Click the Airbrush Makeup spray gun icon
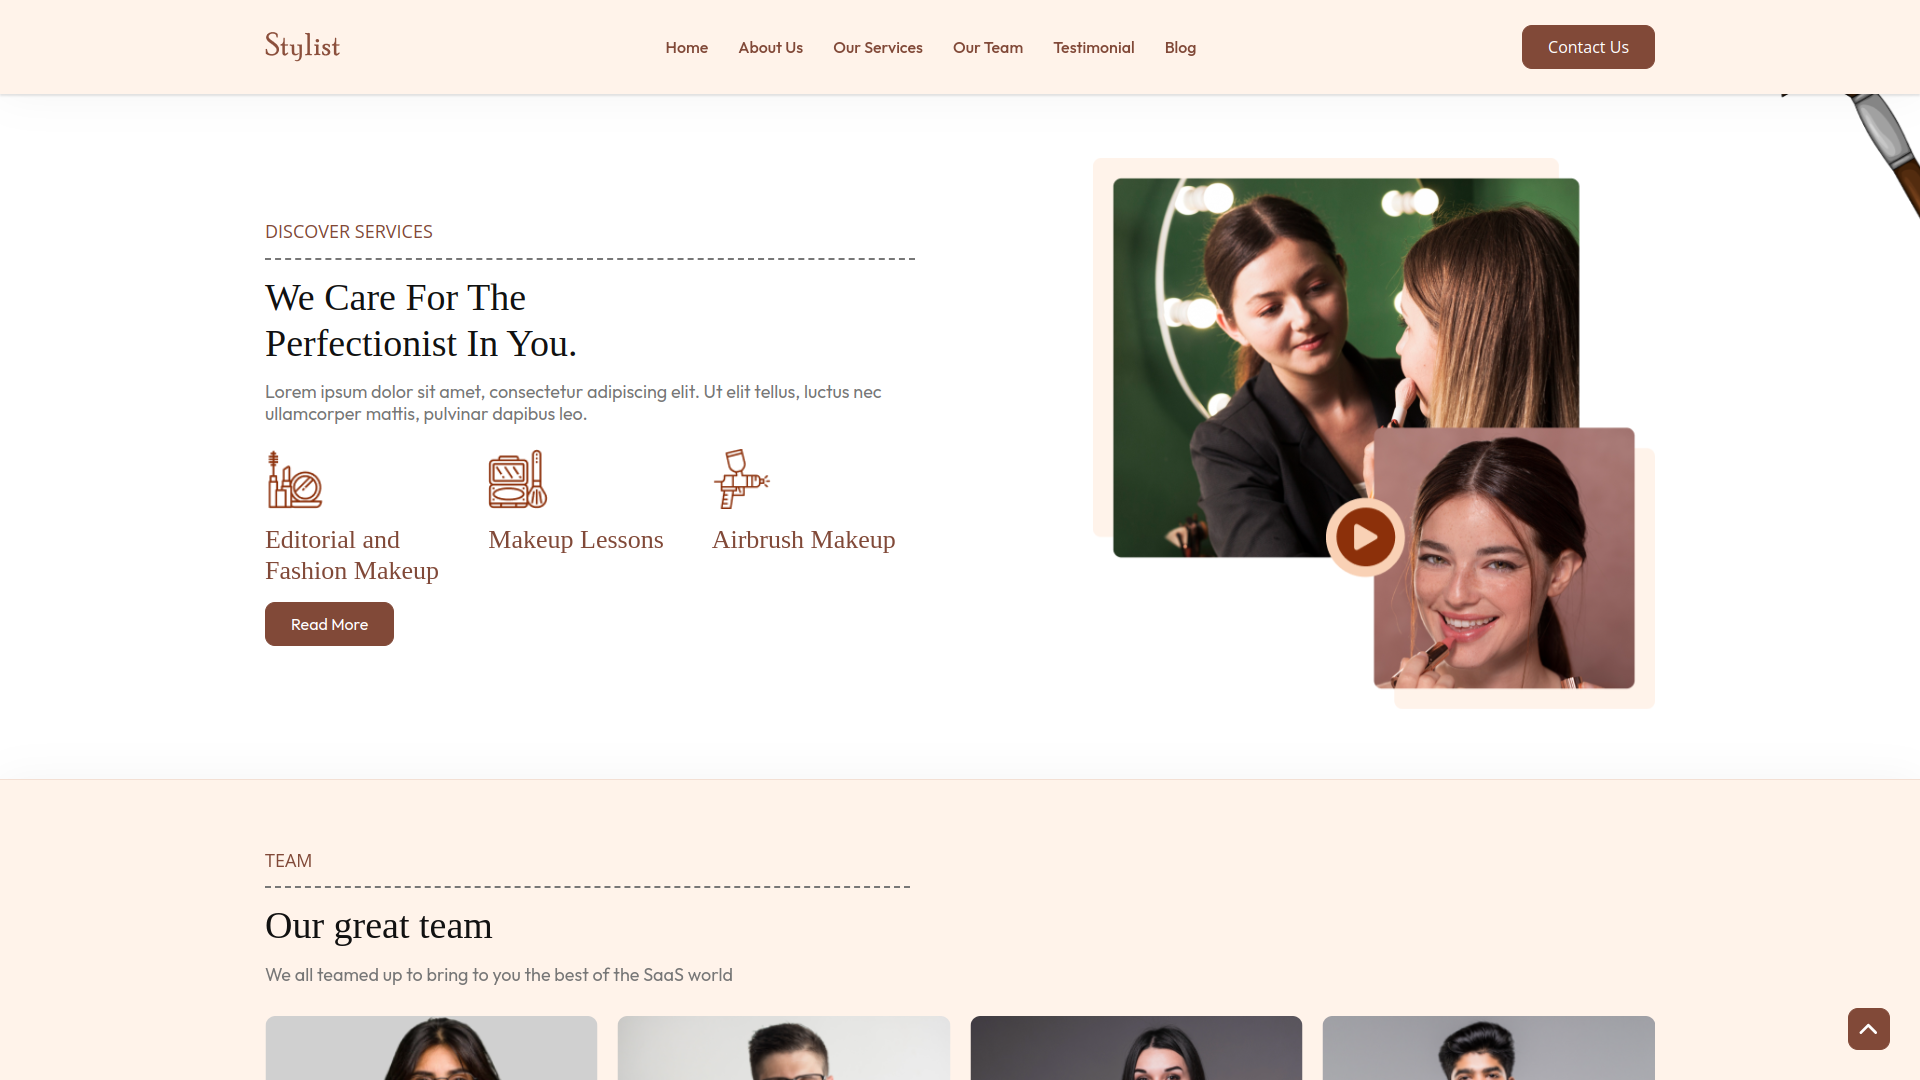1920x1080 pixels. 741,479
